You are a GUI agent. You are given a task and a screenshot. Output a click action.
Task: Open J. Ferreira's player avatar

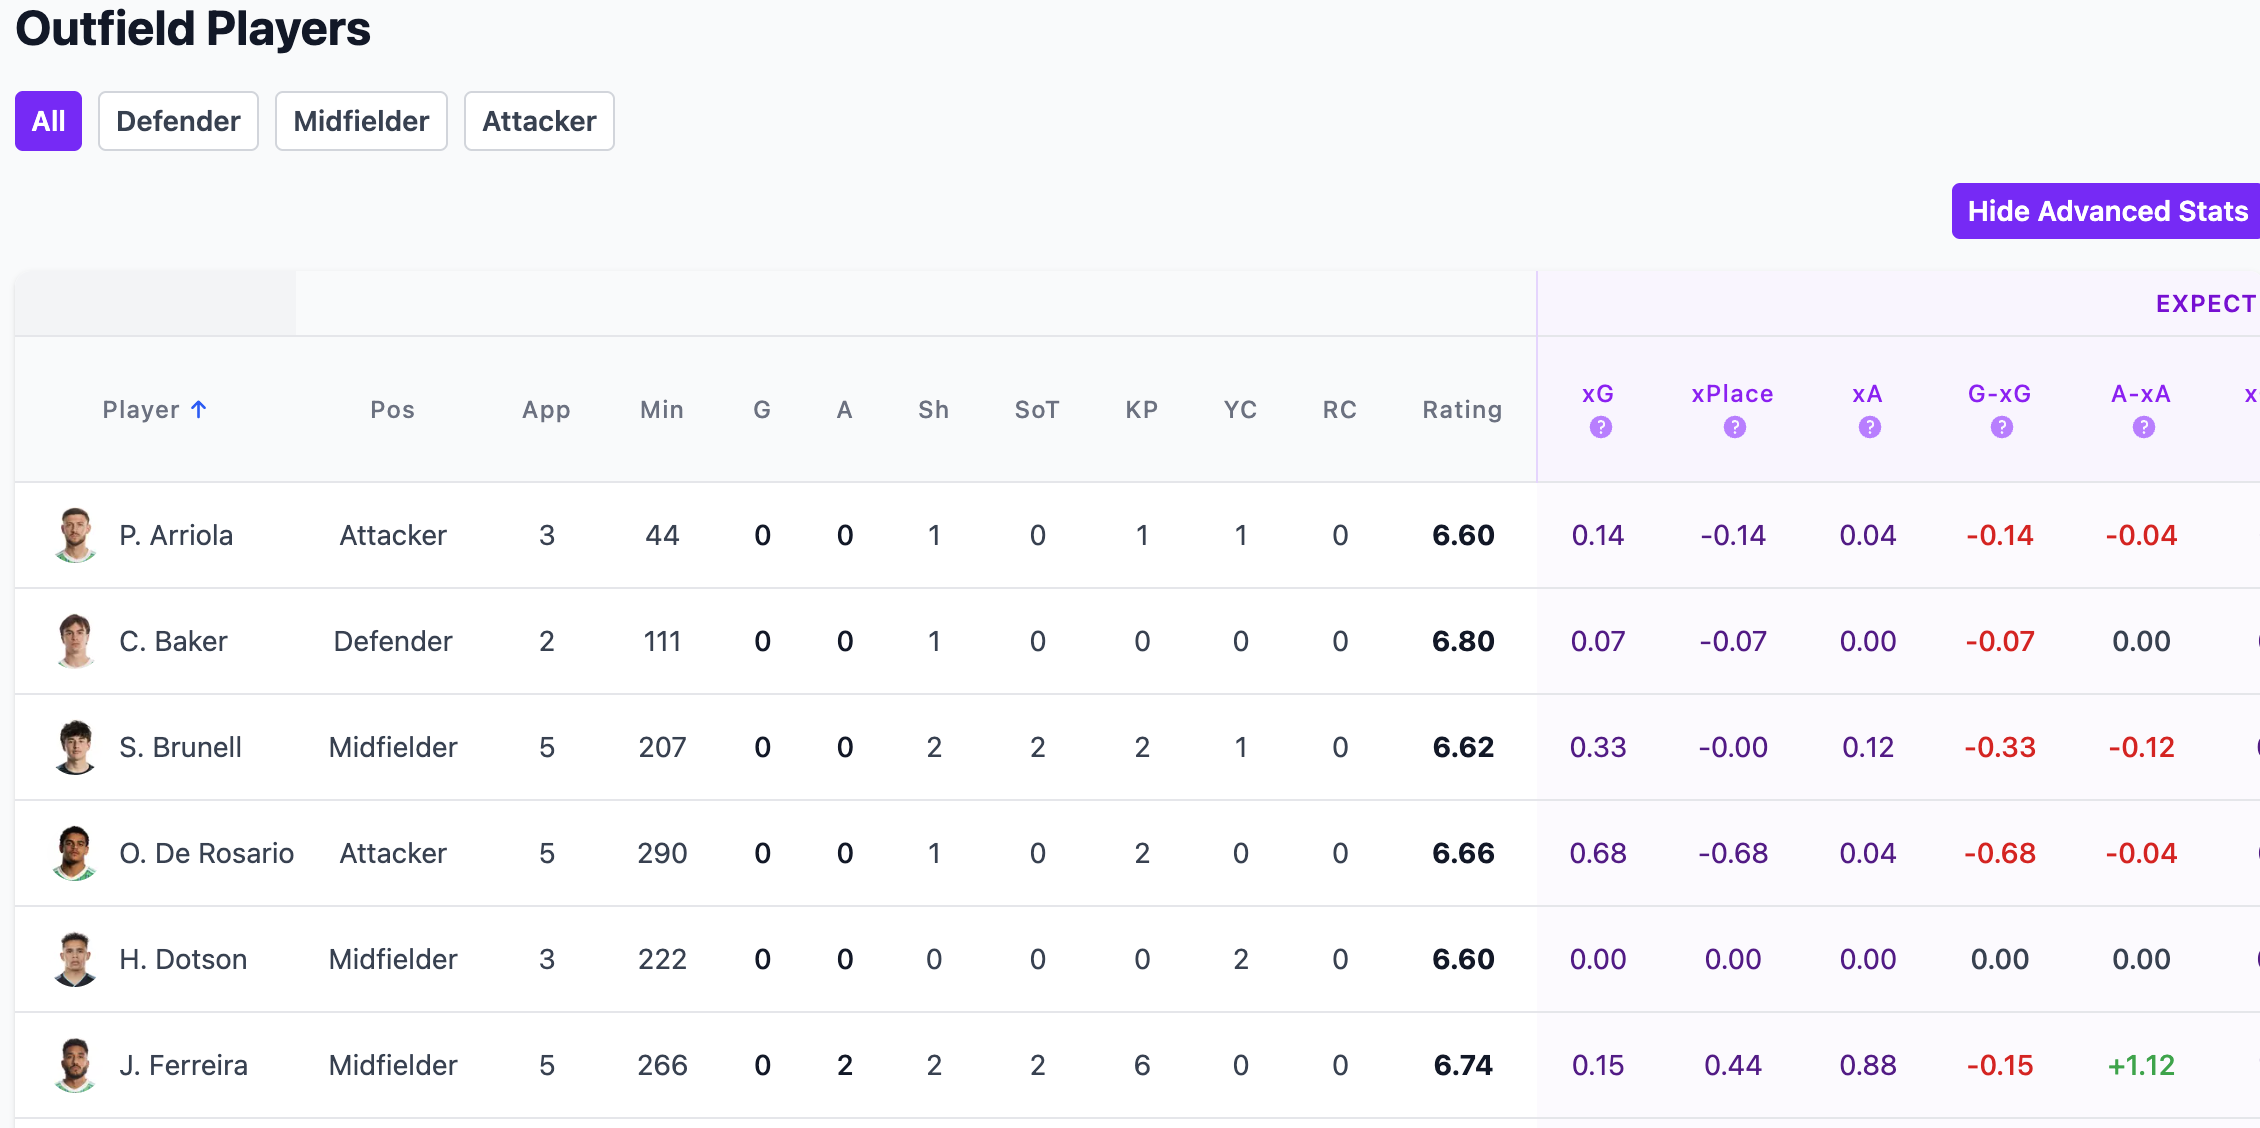coord(75,1065)
